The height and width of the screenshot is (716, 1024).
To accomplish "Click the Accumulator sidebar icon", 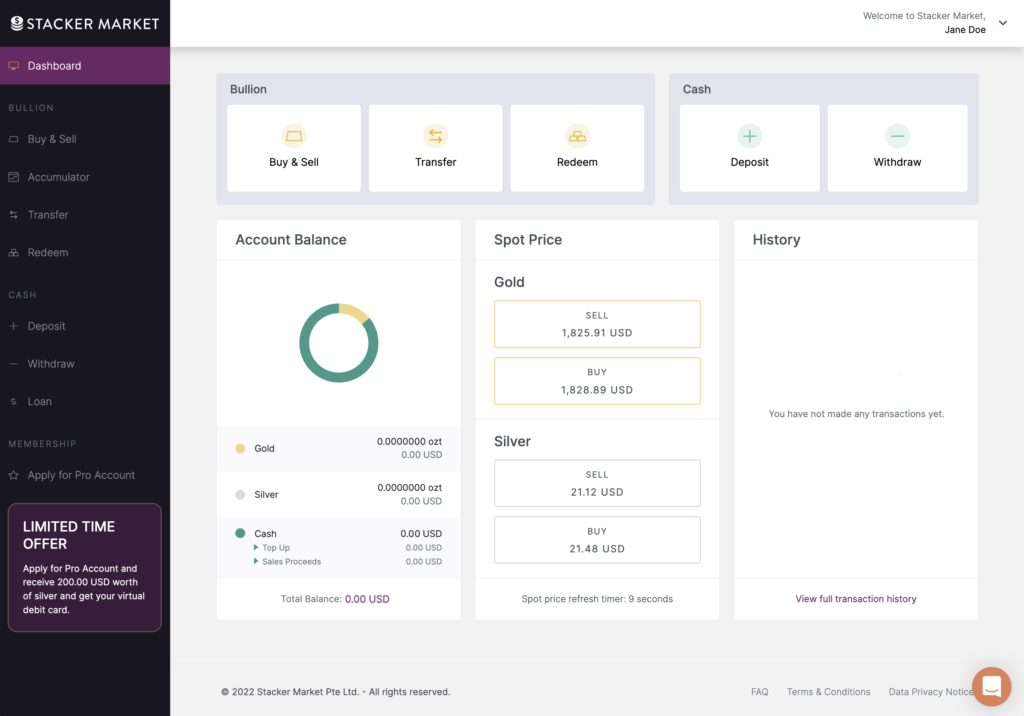I will [13, 177].
